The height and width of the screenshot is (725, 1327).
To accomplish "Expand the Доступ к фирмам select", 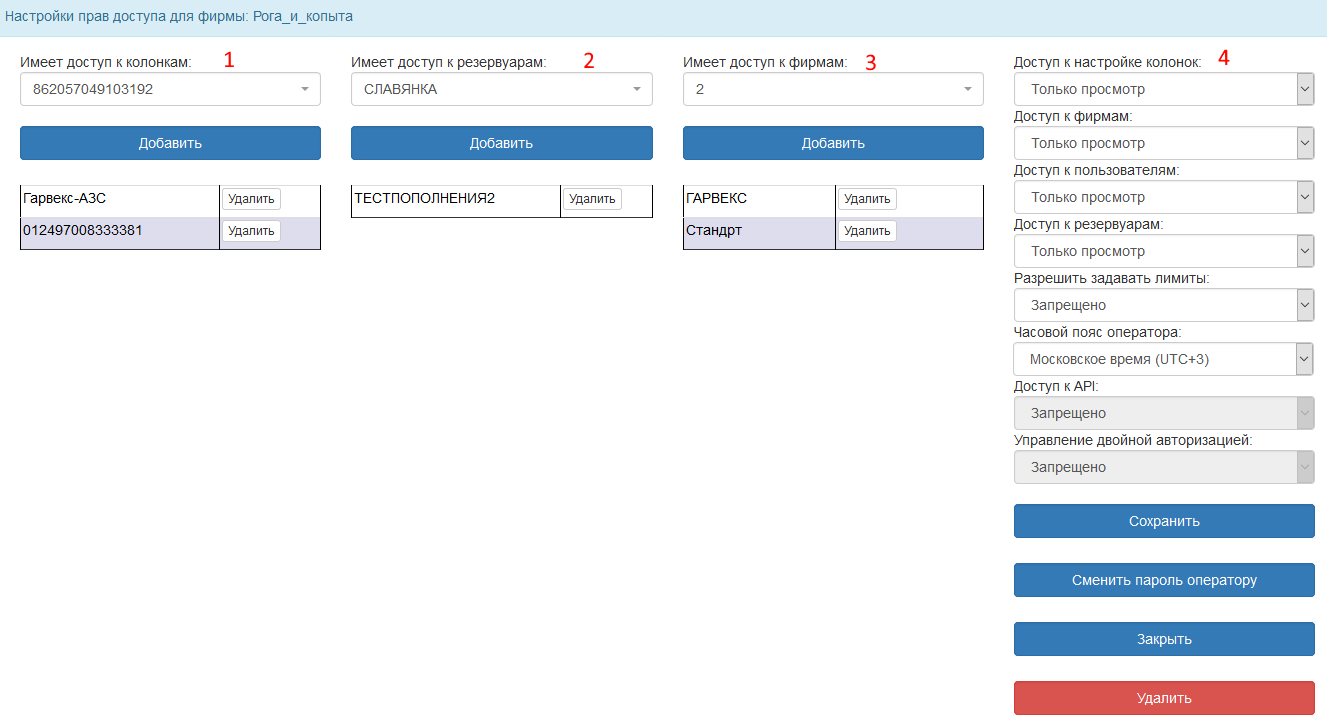I will click(x=1163, y=143).
